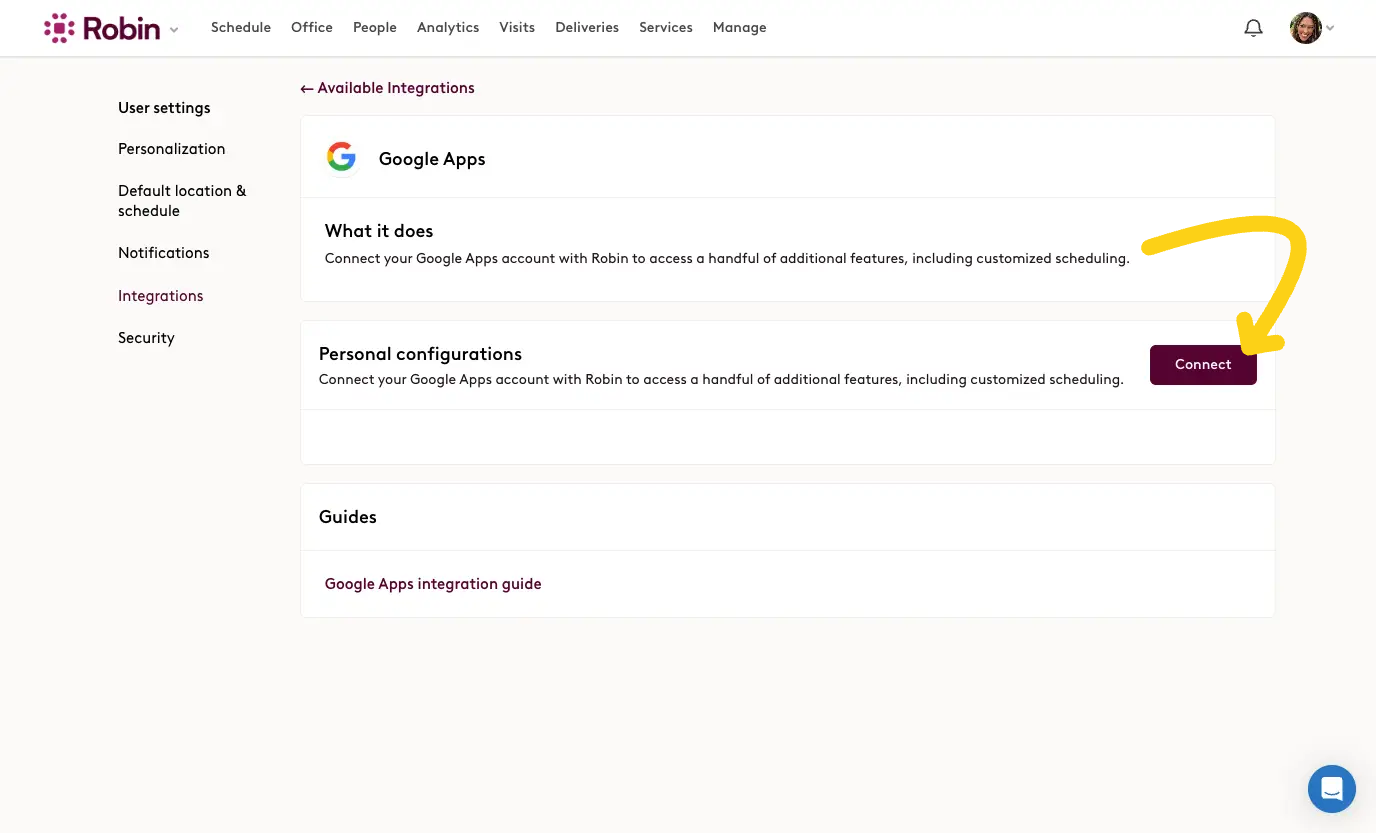Click the Google logo icon
The height and width of the screenshot is (833, 1376).
(341, 158)
